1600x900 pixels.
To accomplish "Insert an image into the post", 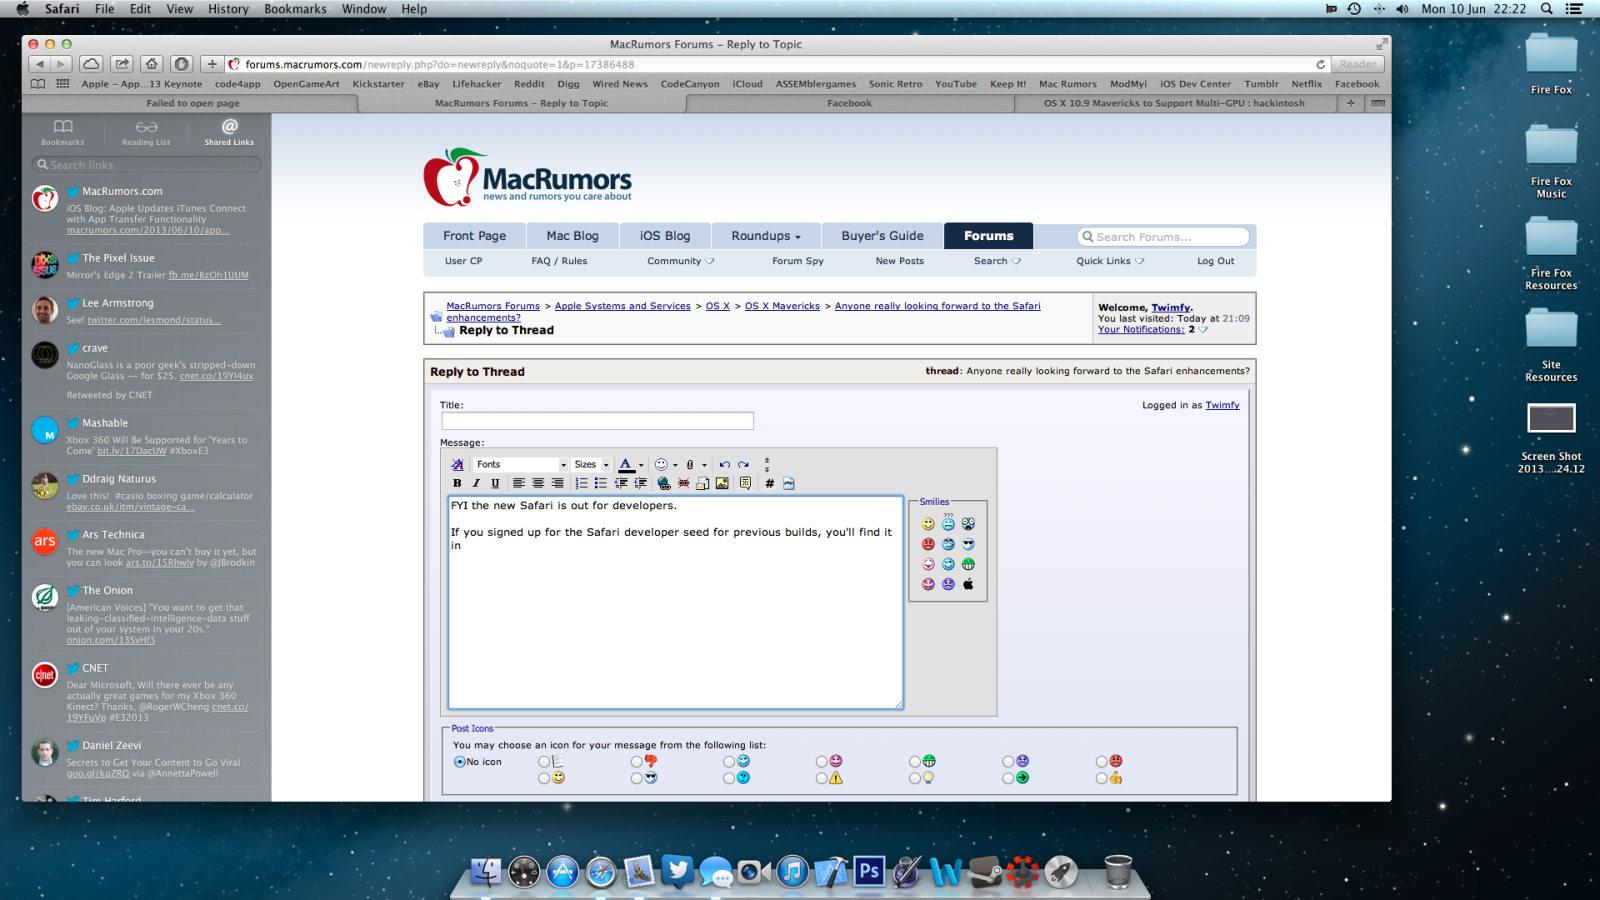I will pos(722,483).
